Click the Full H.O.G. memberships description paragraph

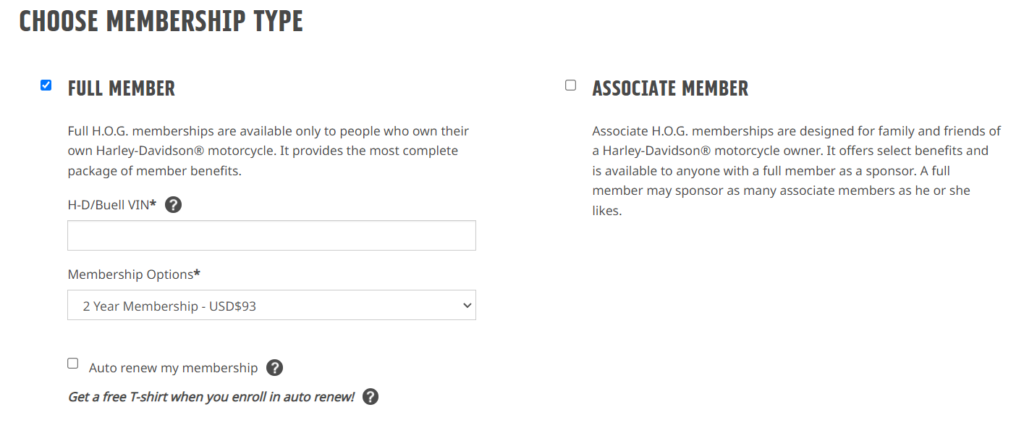268,151
